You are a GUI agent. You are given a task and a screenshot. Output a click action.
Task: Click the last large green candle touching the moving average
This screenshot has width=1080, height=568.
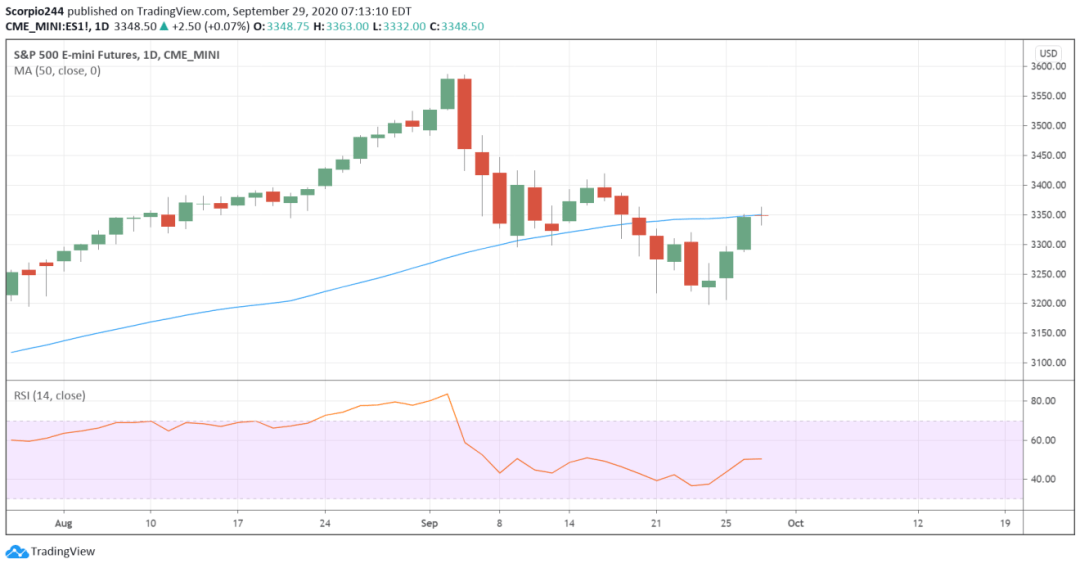pyautogui.click(x=744, y=233)
